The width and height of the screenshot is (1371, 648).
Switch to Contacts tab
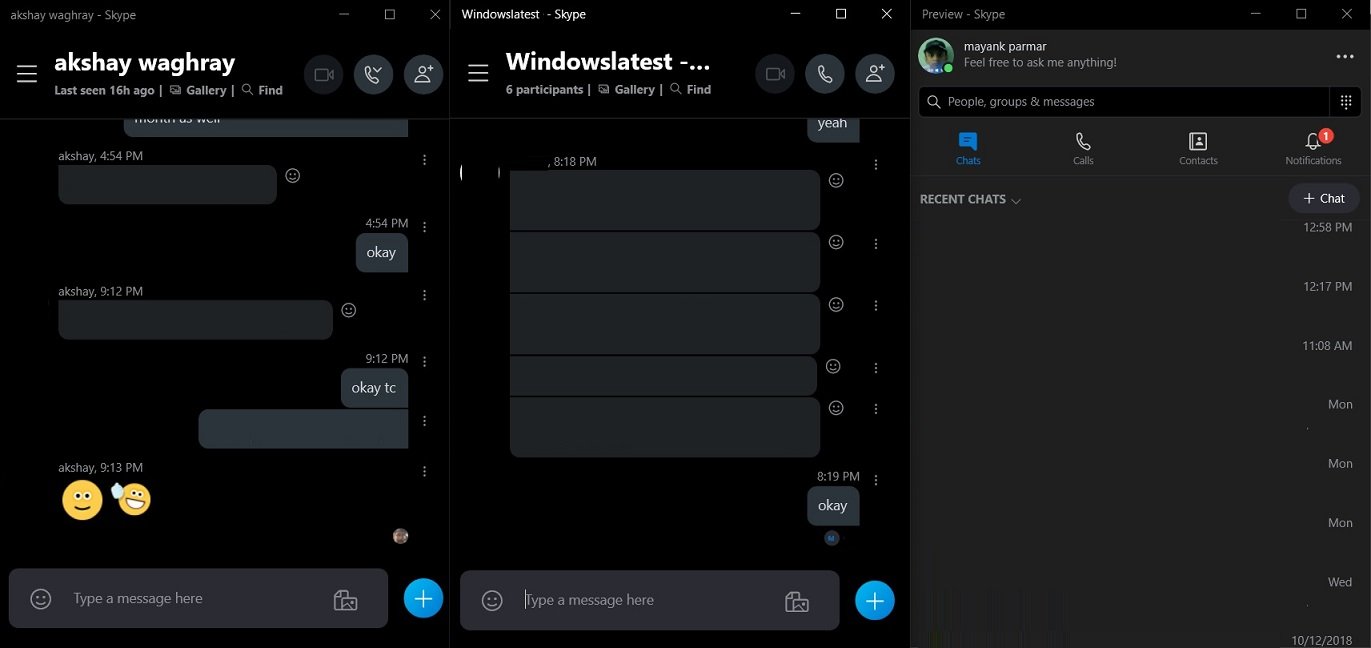(1198, 148)
